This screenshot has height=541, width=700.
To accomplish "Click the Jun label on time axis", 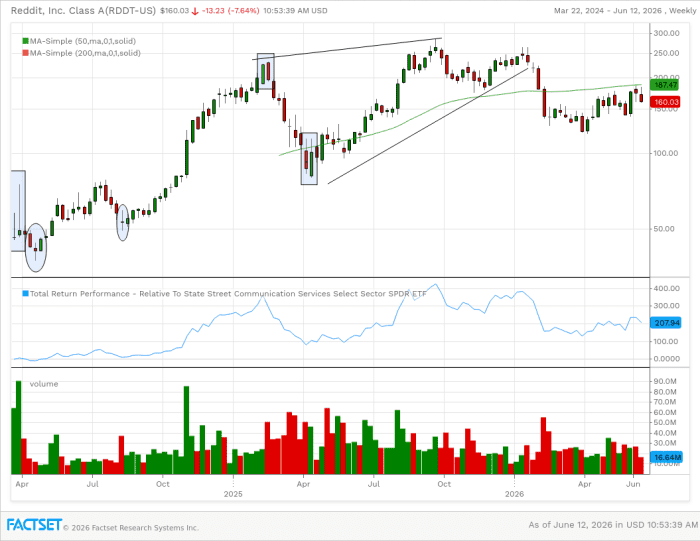I will coord(633,484).
